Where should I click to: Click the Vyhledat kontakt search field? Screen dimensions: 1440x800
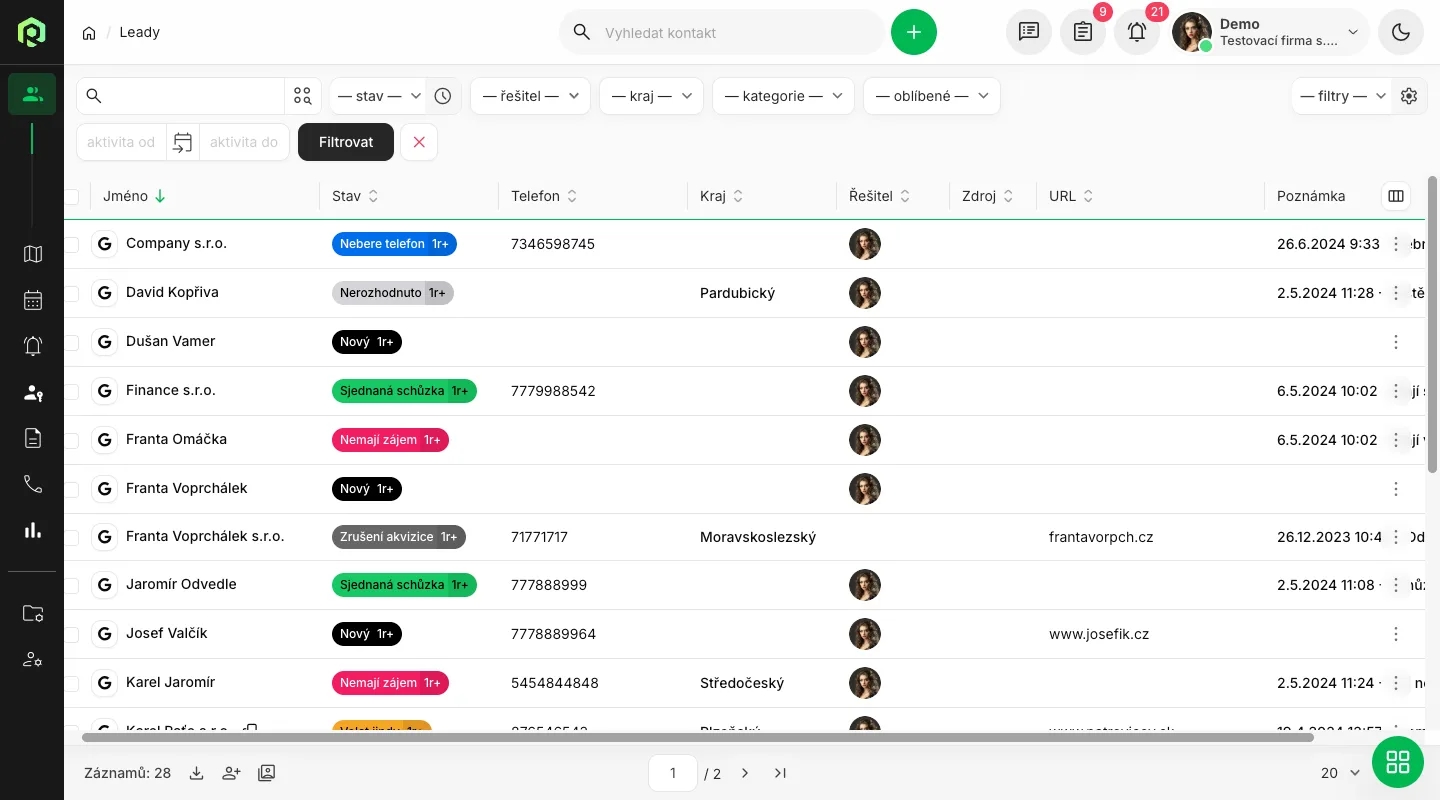pyautogui.click(x=735, y=32)
